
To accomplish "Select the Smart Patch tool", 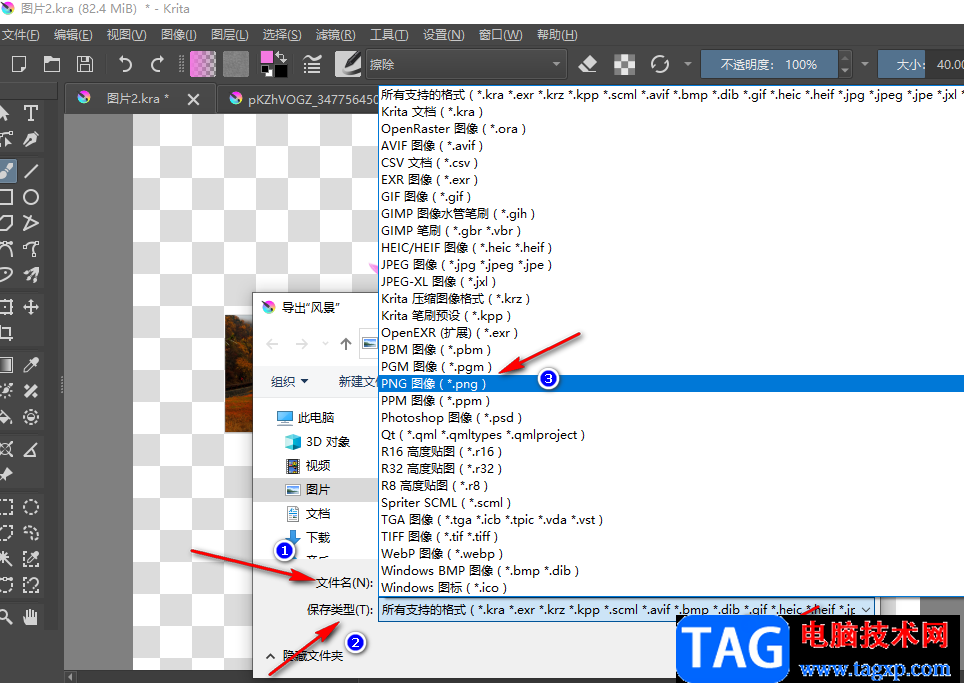I will 31,391.
